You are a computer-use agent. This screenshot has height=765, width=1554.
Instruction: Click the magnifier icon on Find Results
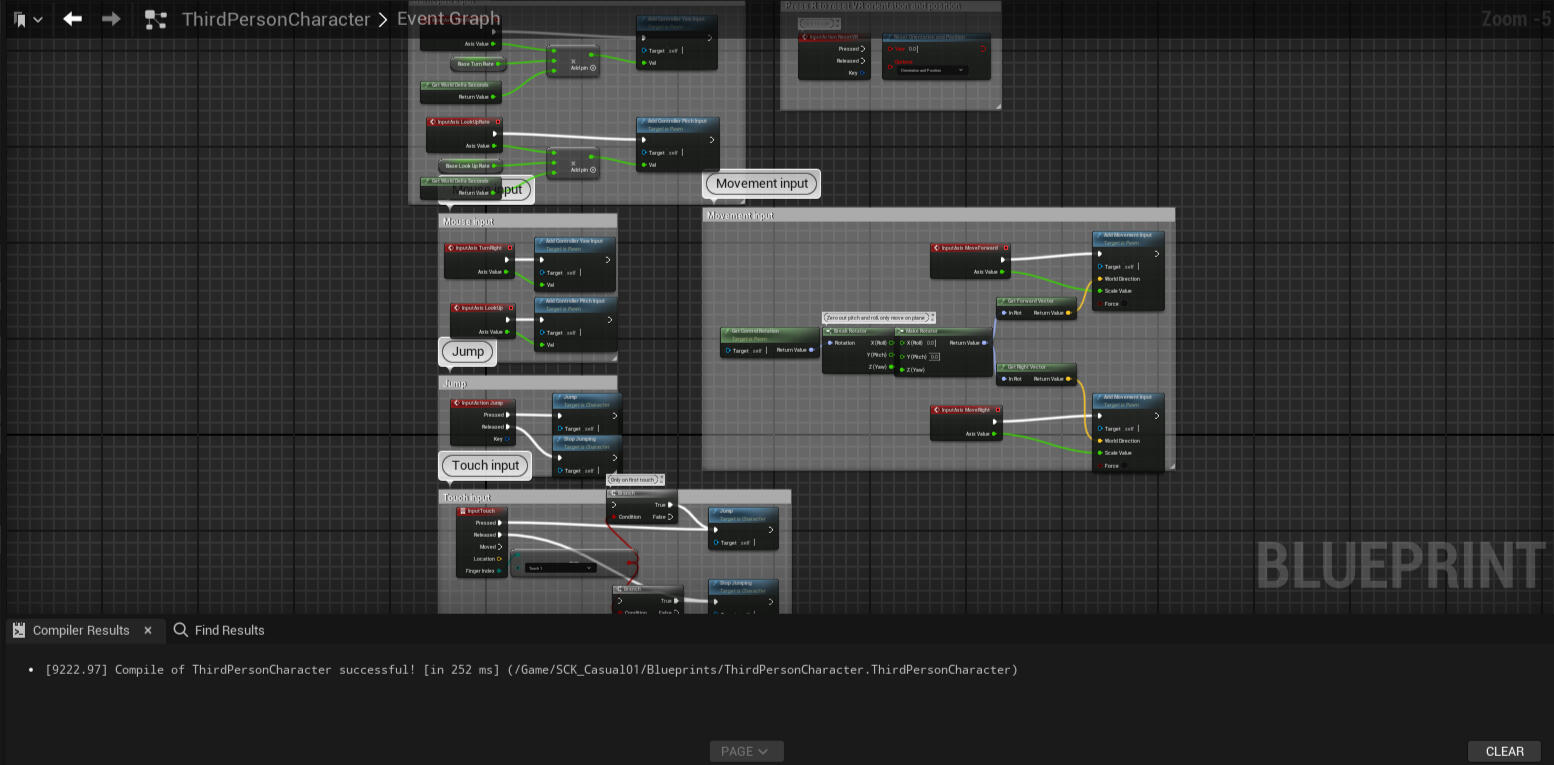(181, 630)
